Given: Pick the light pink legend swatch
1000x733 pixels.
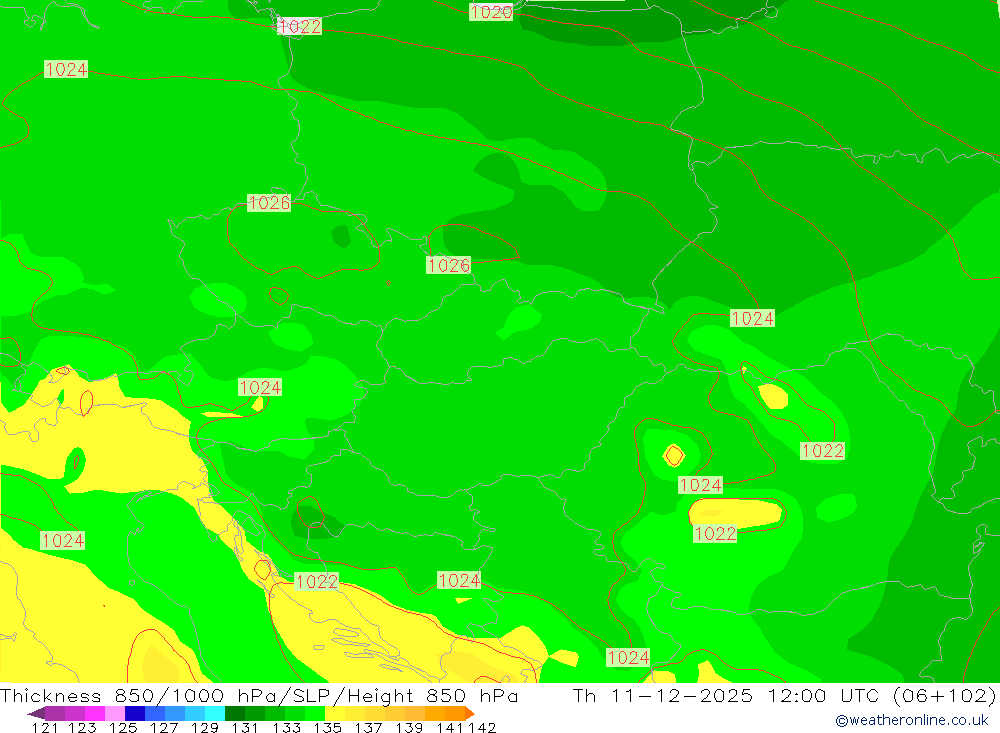Looking at the screenshot, I should click(115, 713).
